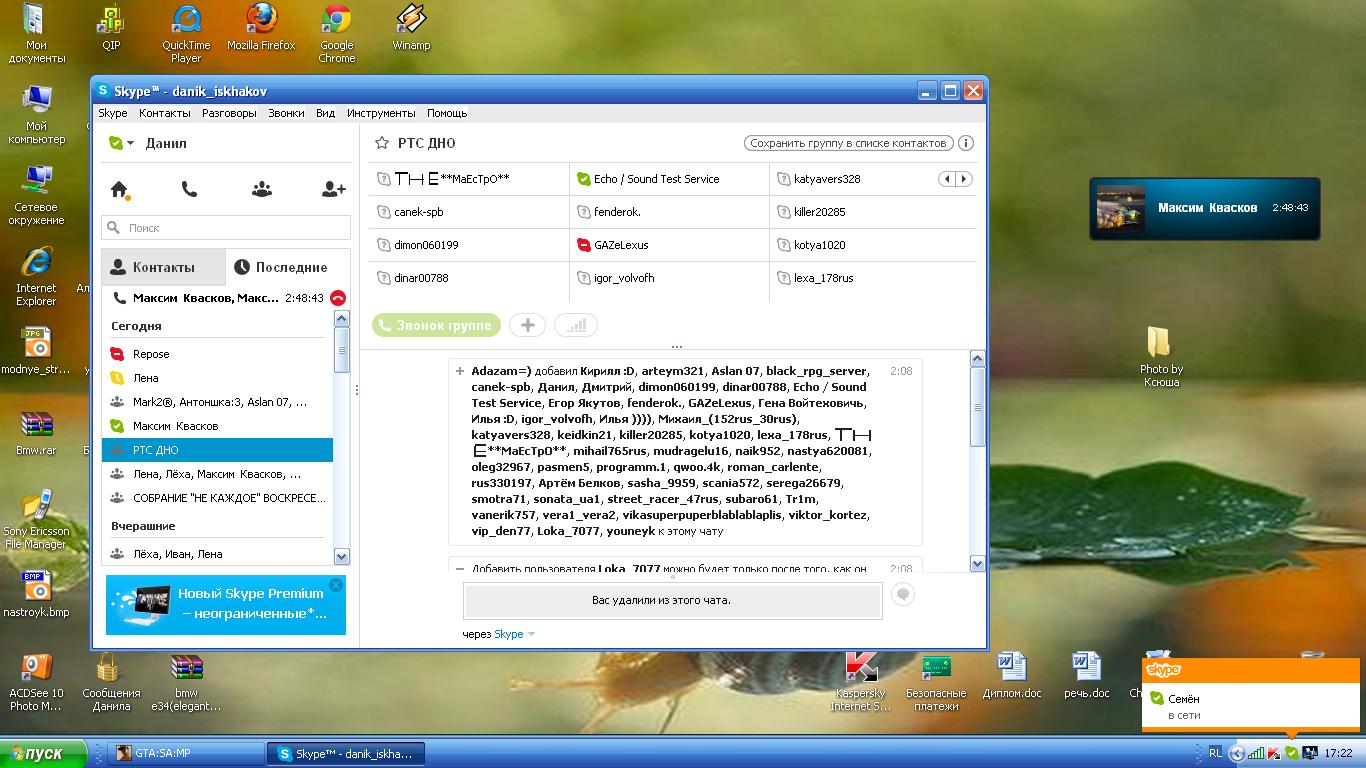The width and height of the screenshot is (1366, 768).
Task: Select Лена conversation
Action: coord(217,378)
